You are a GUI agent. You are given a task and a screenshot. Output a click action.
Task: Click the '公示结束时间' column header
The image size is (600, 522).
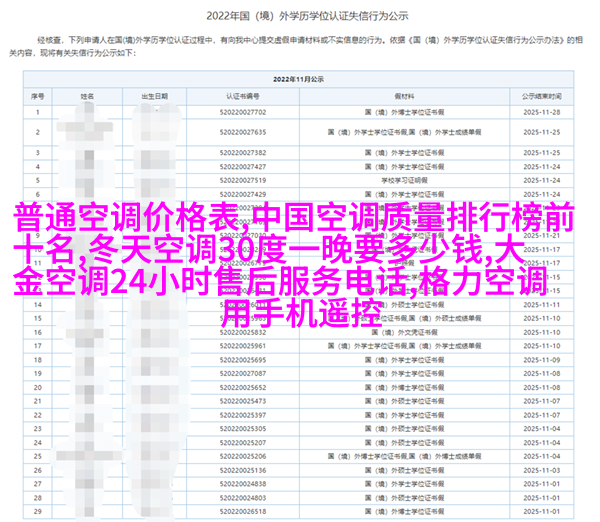(x=541, y=96)
